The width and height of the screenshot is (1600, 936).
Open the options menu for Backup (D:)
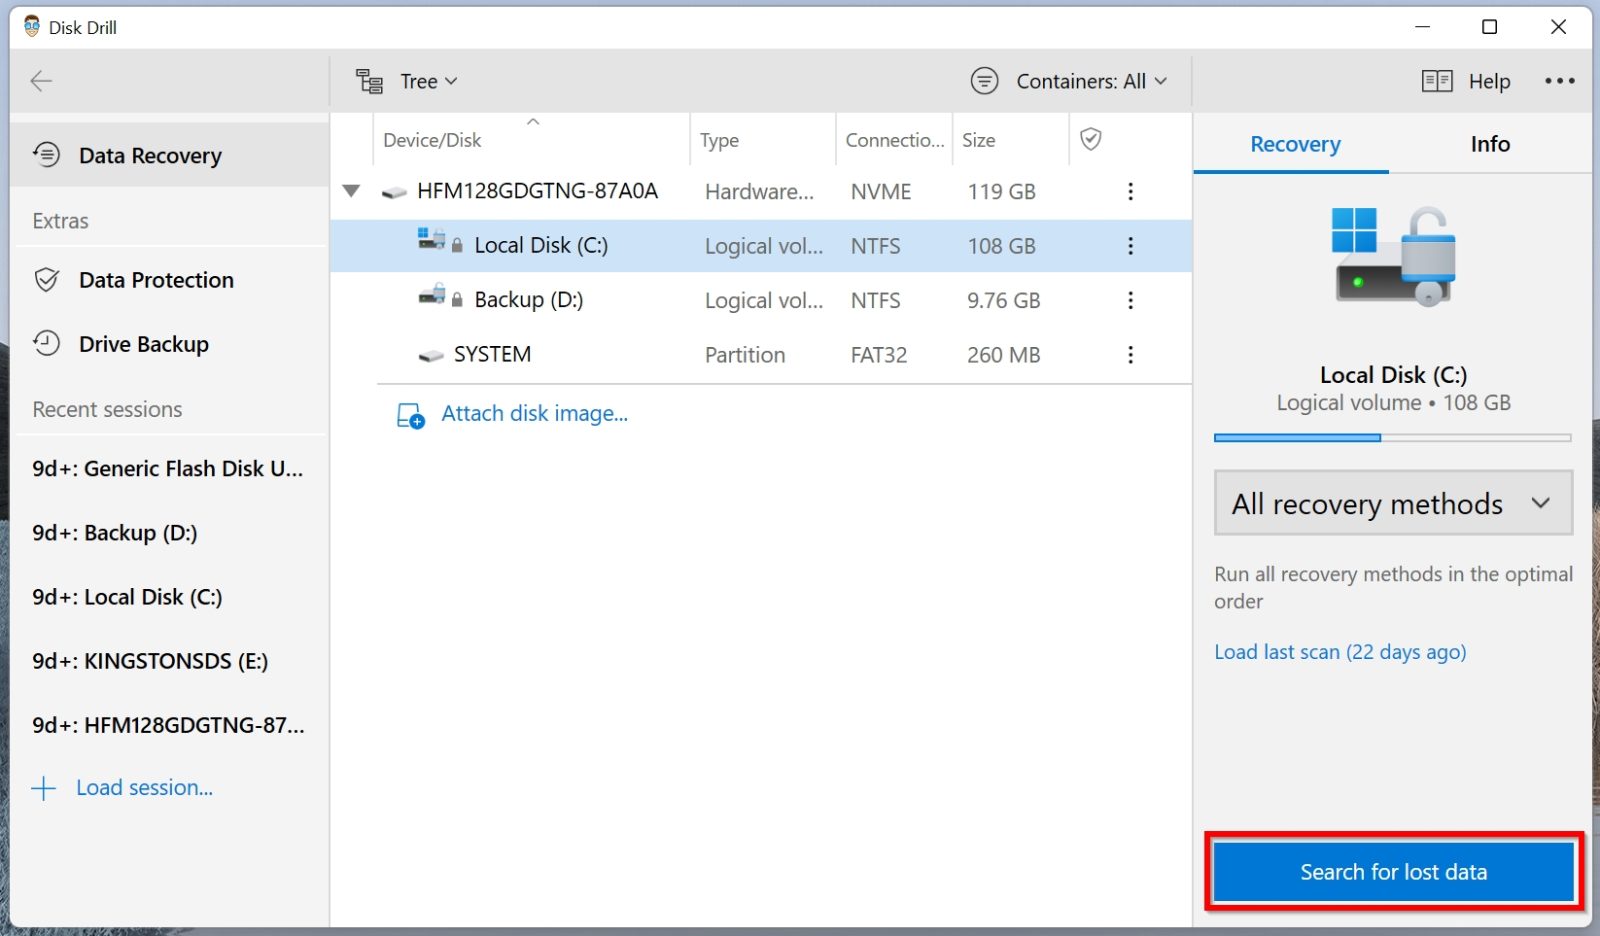(x=1130, y=299)
